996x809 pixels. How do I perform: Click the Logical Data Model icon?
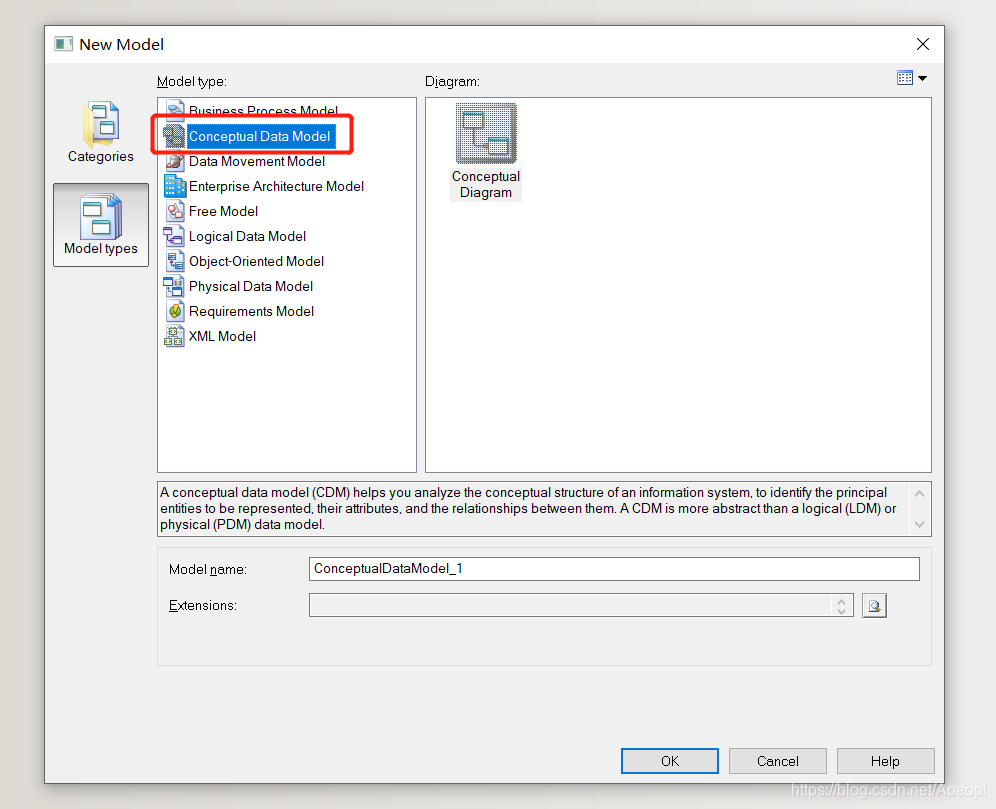(174, 236)
